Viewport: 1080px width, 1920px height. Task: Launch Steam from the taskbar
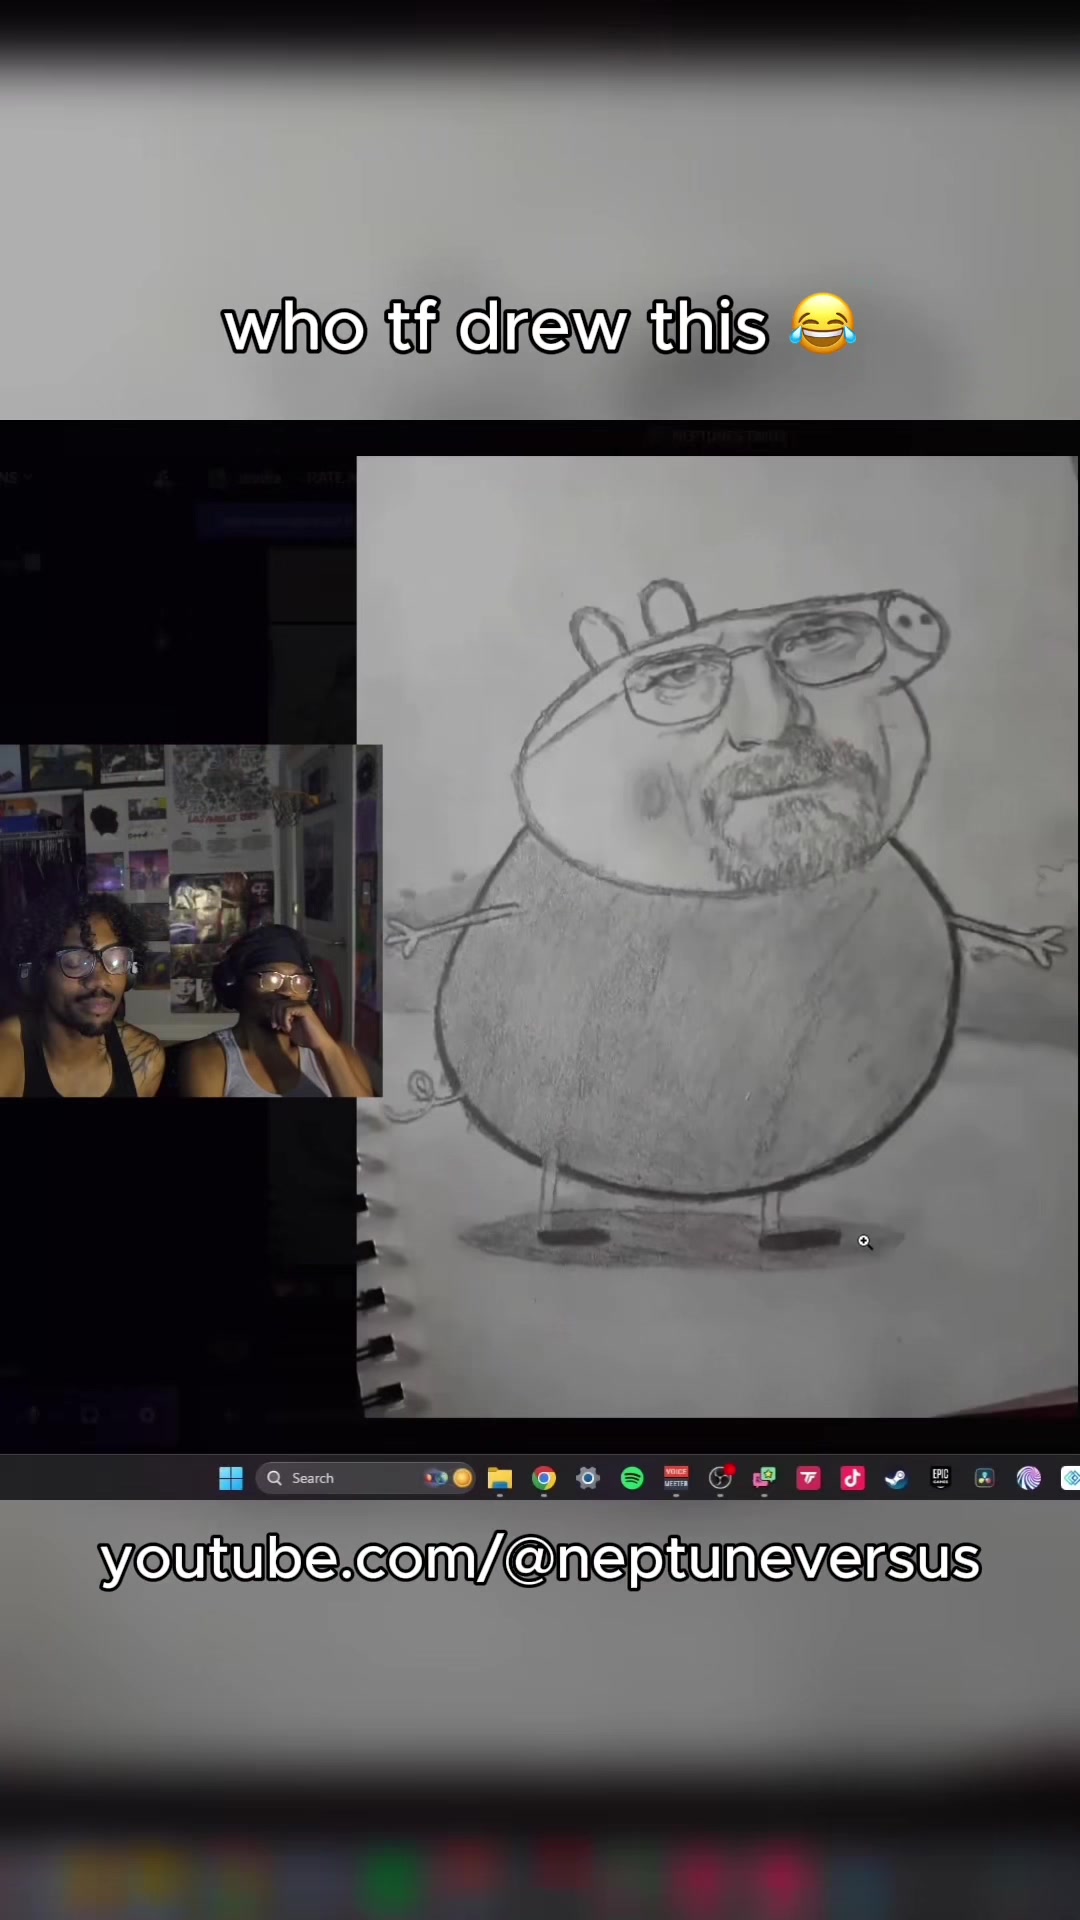point(896,1478)
